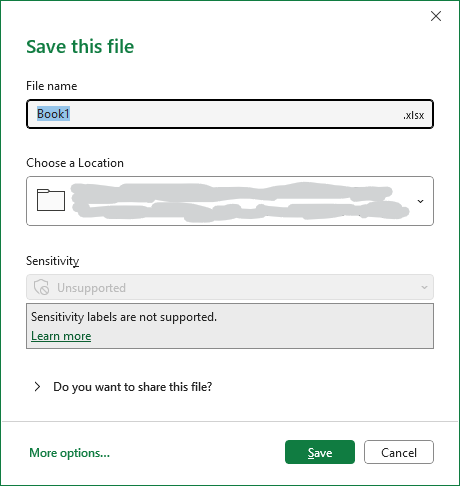
Task: Open the Sensitivity Unsupported dropdown
Action: (230, 287)
